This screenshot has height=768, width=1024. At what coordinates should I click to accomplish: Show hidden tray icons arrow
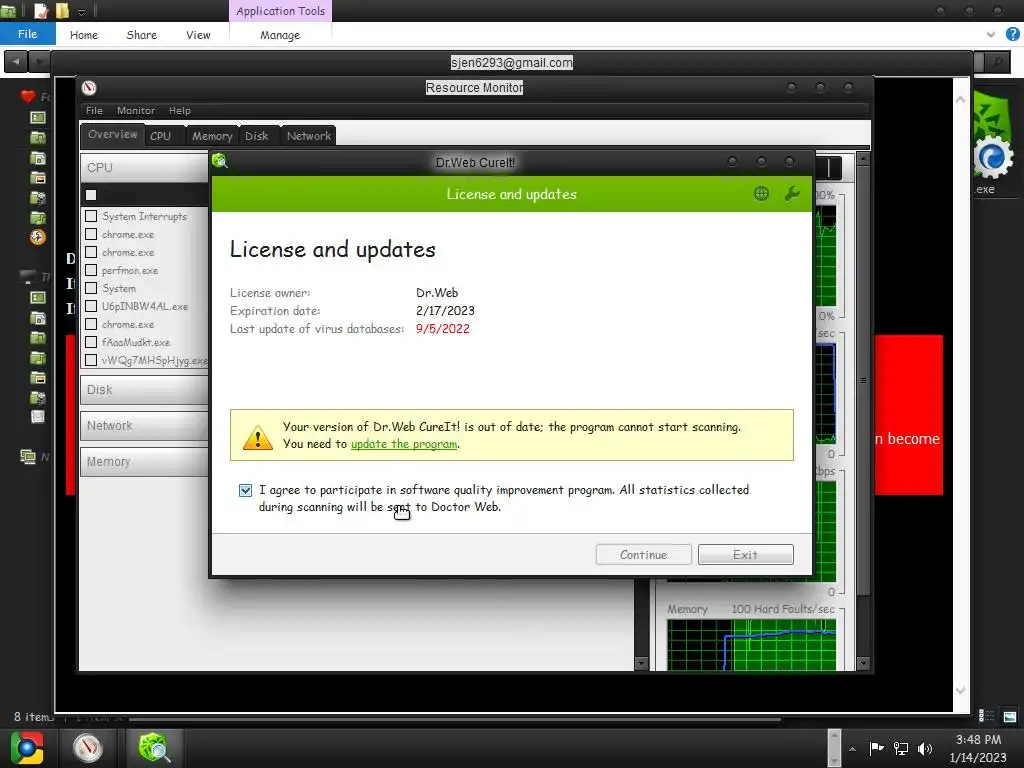tap(852, 749)
